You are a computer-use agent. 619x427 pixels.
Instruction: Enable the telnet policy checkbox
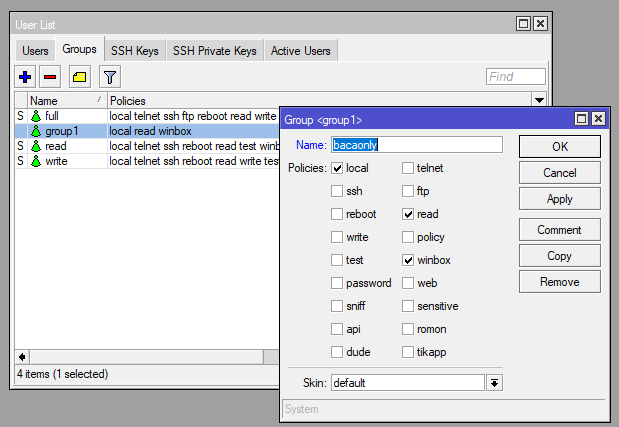[408, 168]
